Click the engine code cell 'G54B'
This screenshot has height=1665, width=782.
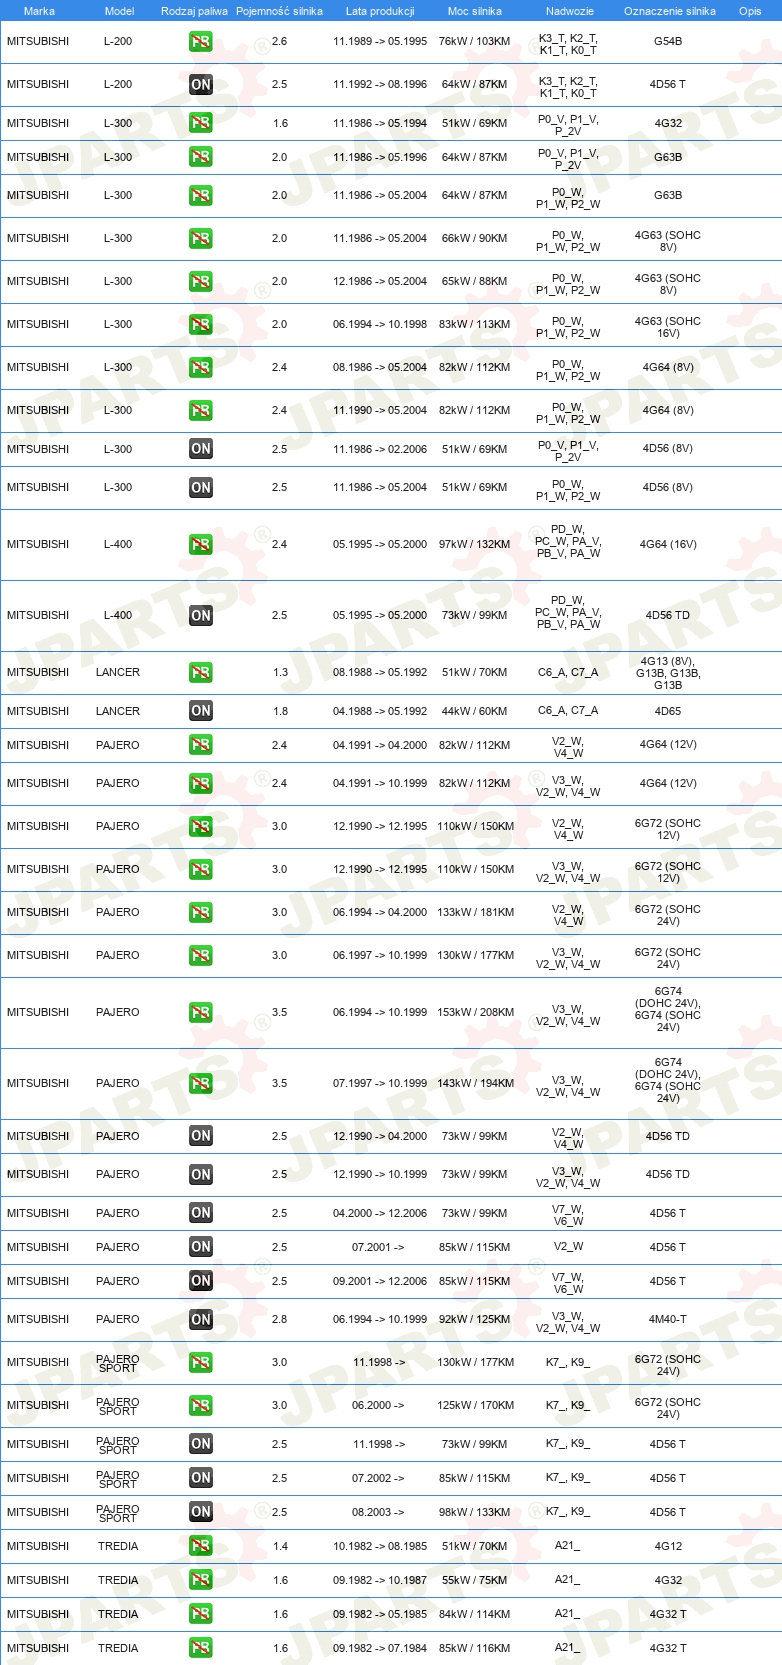[668, 42]
